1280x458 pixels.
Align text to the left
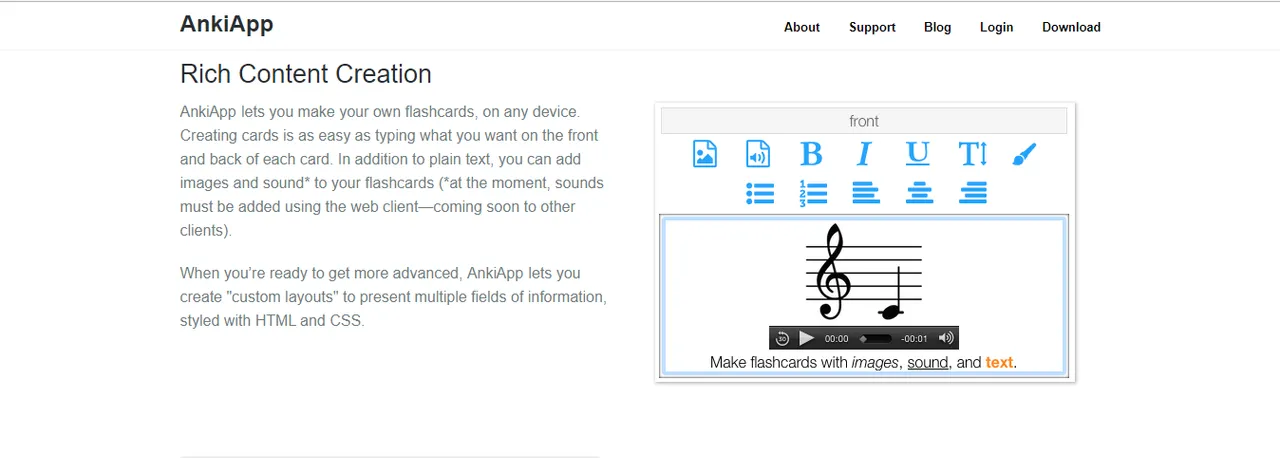(x=866, y=193)
